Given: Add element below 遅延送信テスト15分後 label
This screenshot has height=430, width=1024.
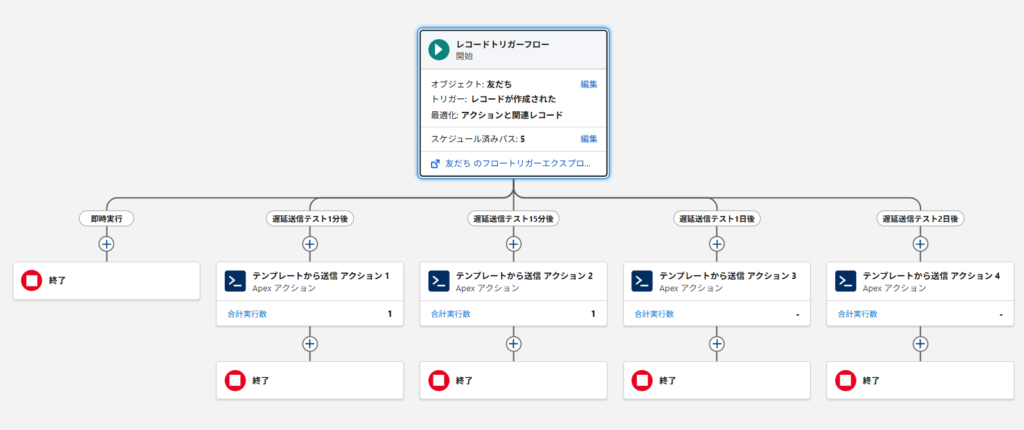Looking at the screenshot, I should tap(513, 243).
